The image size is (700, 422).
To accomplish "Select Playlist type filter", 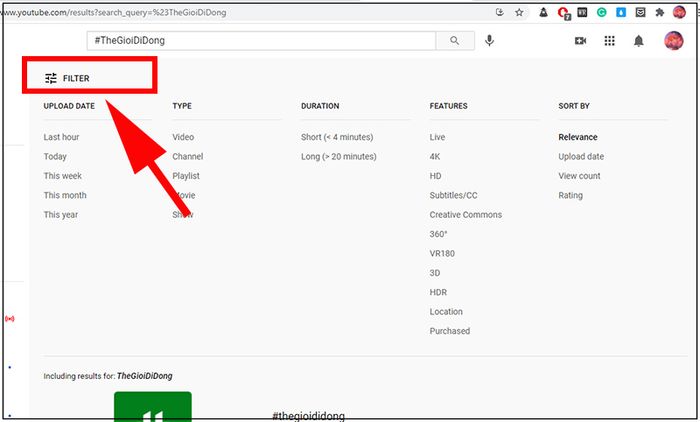I will click(x=186, y=176).
